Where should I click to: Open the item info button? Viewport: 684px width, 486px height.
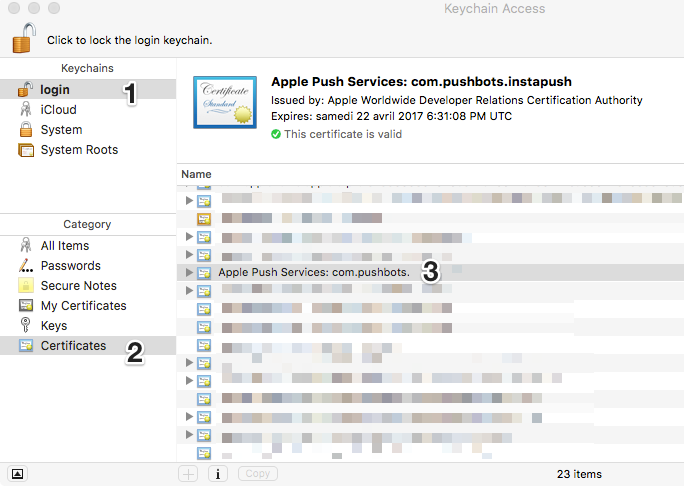tap(218, 474)
